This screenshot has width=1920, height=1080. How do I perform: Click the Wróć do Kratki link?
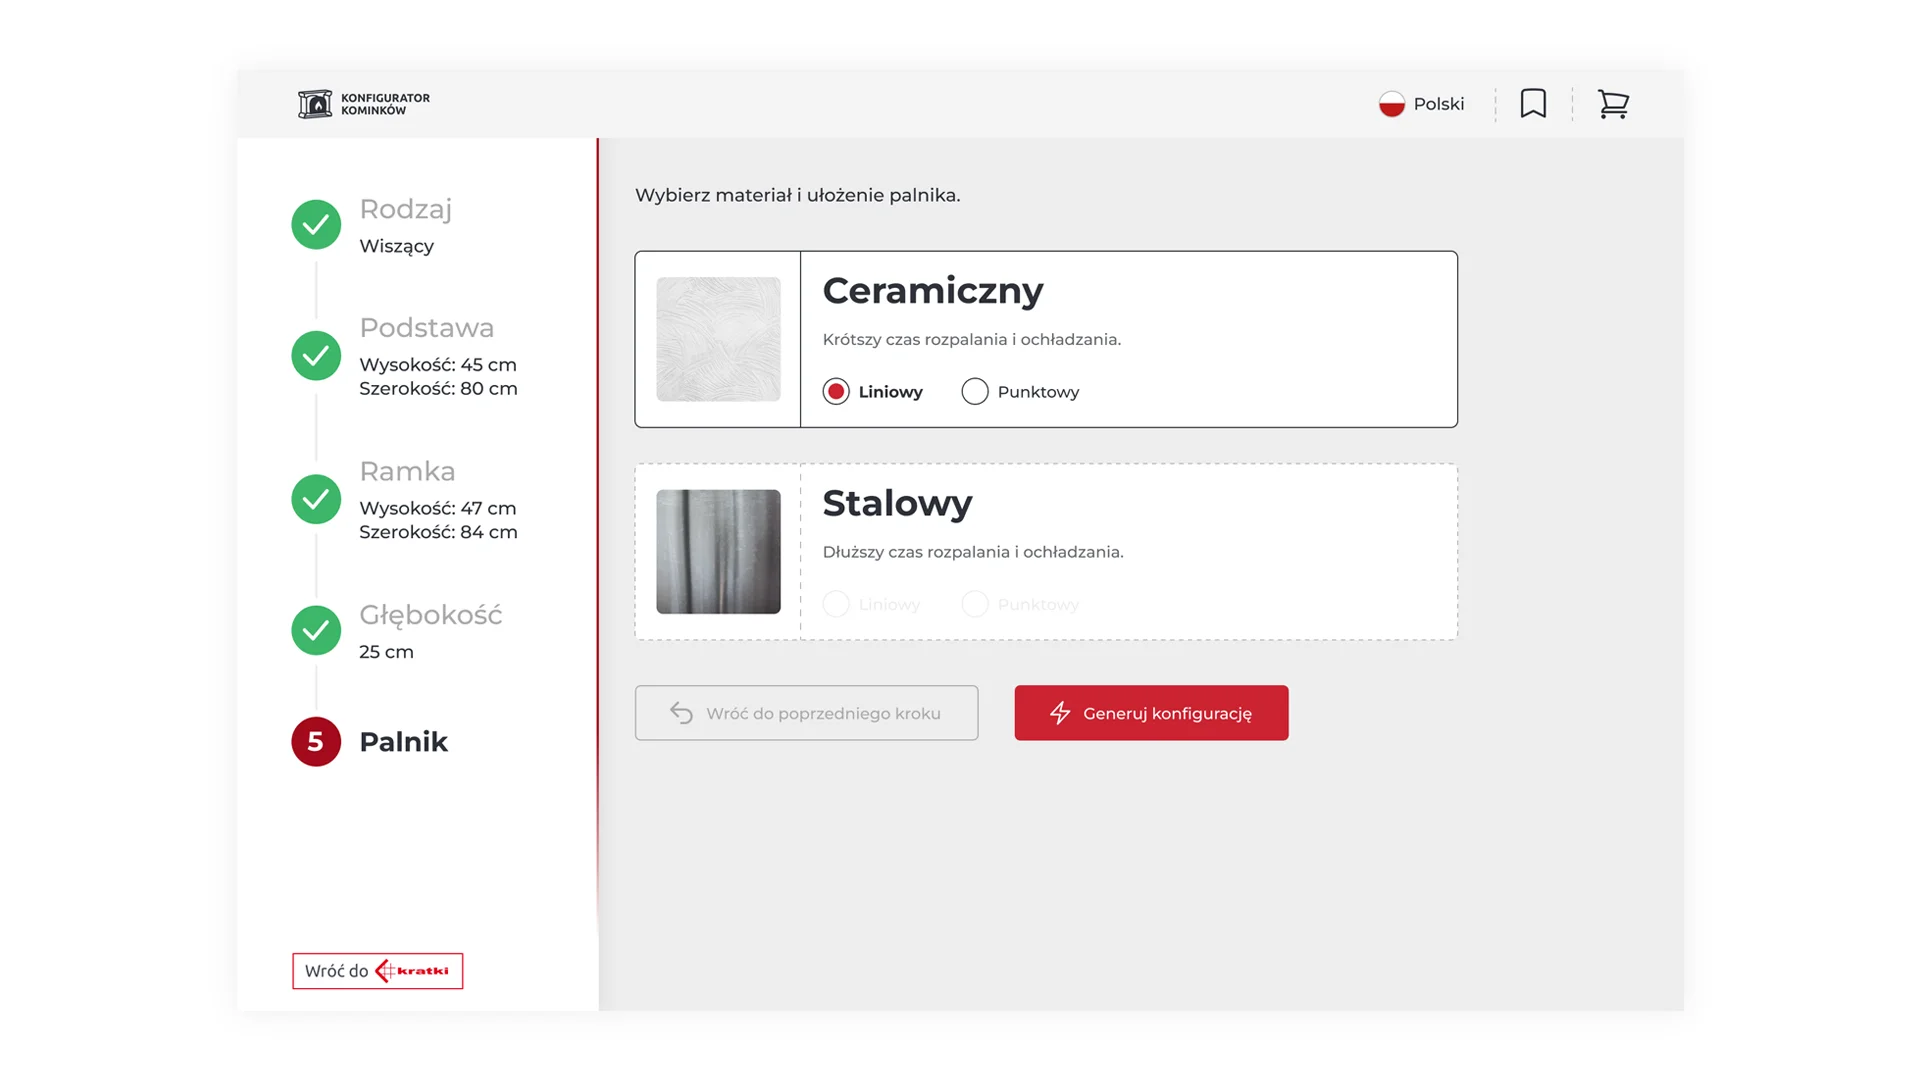tap(377, 971)
